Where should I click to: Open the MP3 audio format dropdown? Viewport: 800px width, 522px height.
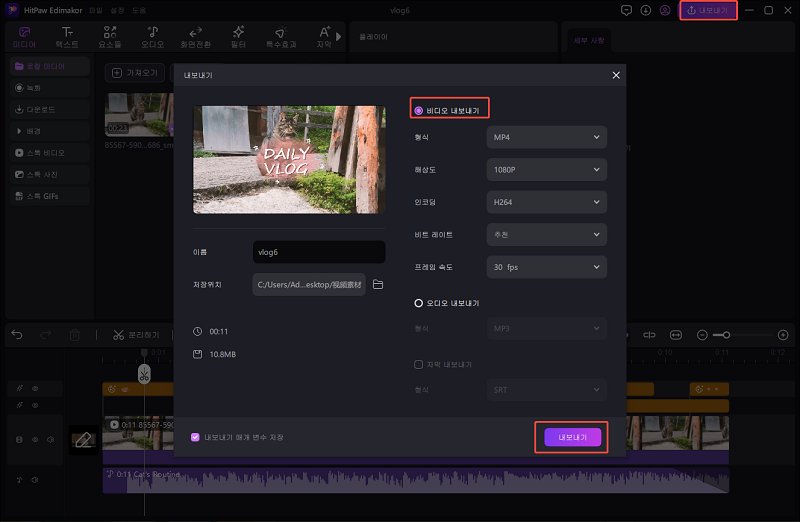point(546,329)
